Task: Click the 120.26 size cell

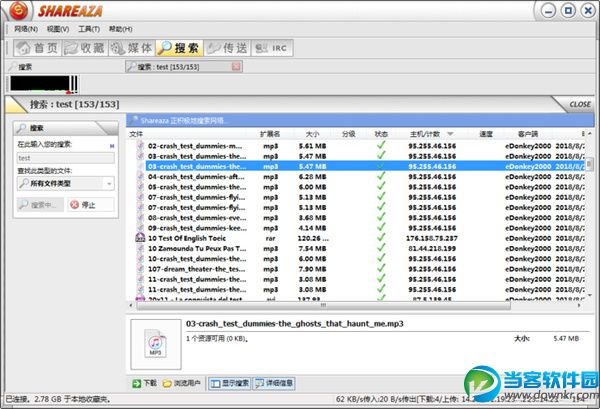Action: tap(313, 238)
